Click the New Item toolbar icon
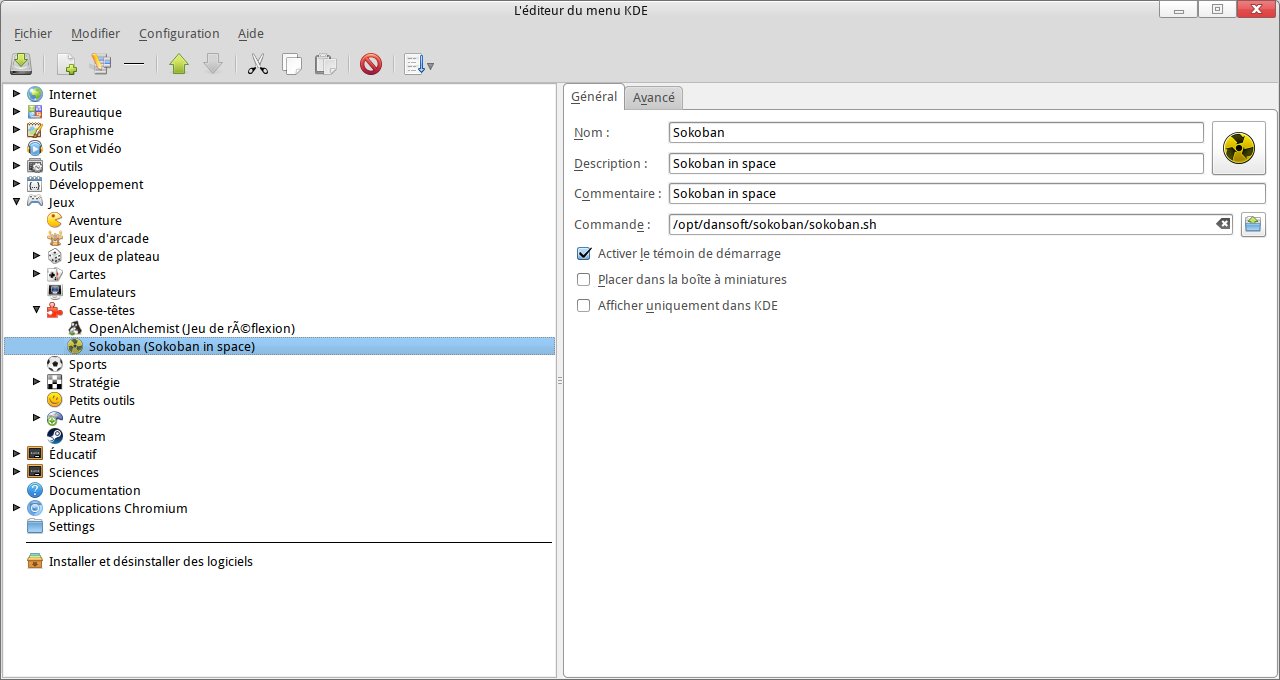 [x=67, y=64]
